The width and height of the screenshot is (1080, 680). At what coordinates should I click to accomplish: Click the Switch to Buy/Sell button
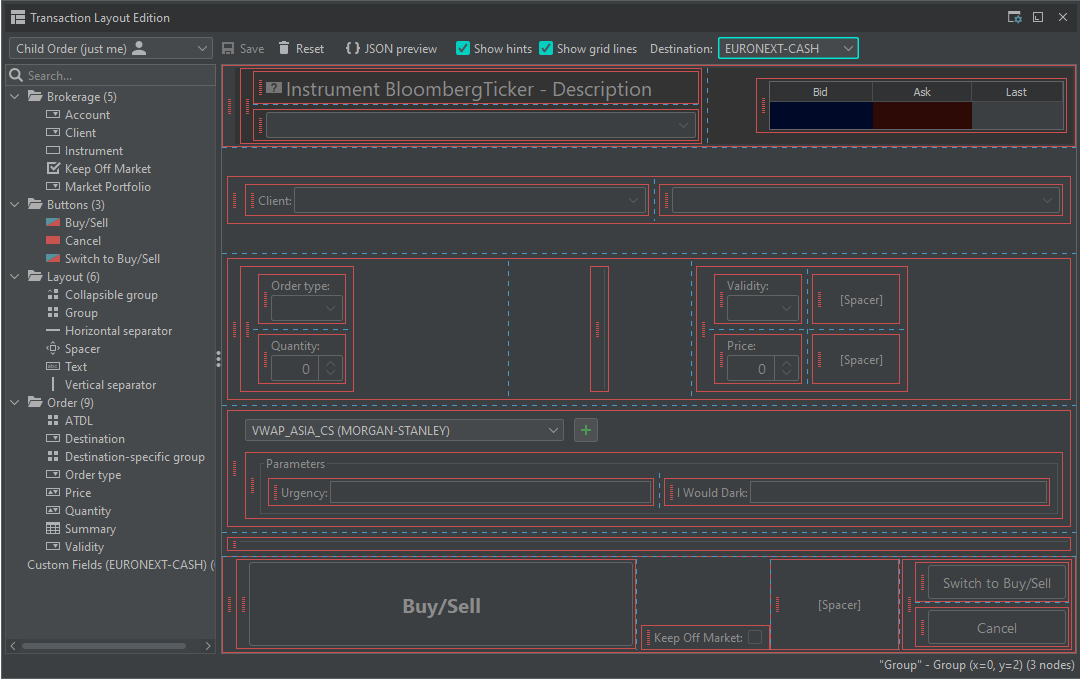click(x=996, y=582)
